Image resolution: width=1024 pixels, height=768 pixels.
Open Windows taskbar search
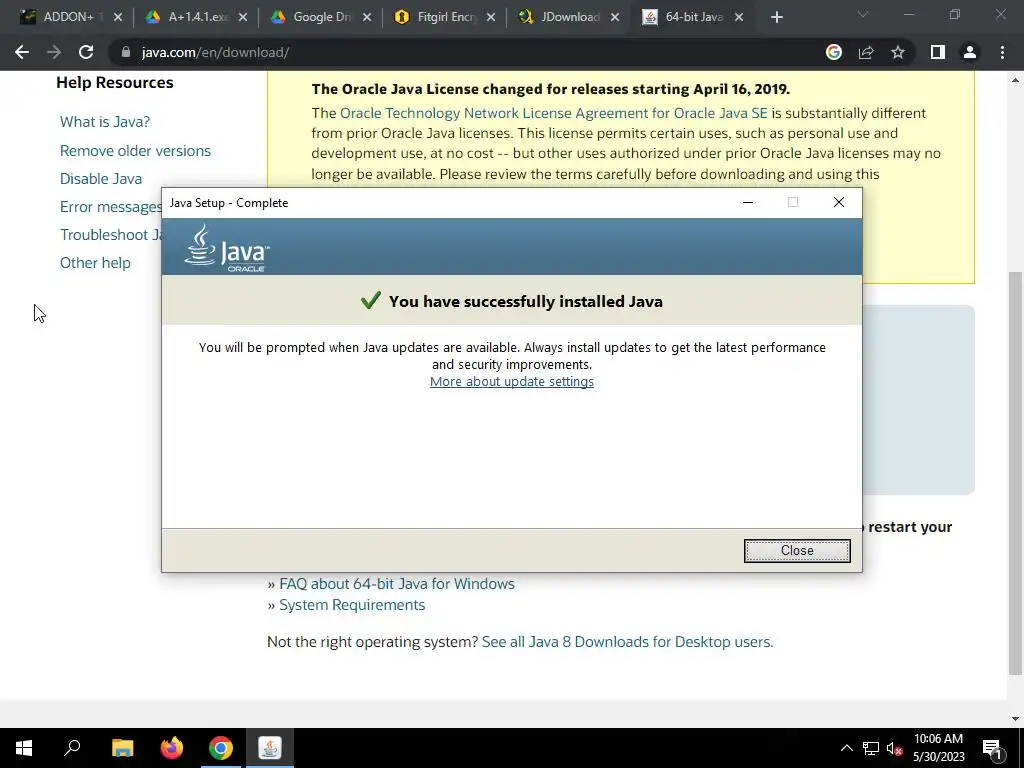pyautogui.click(x=72, y=748)
